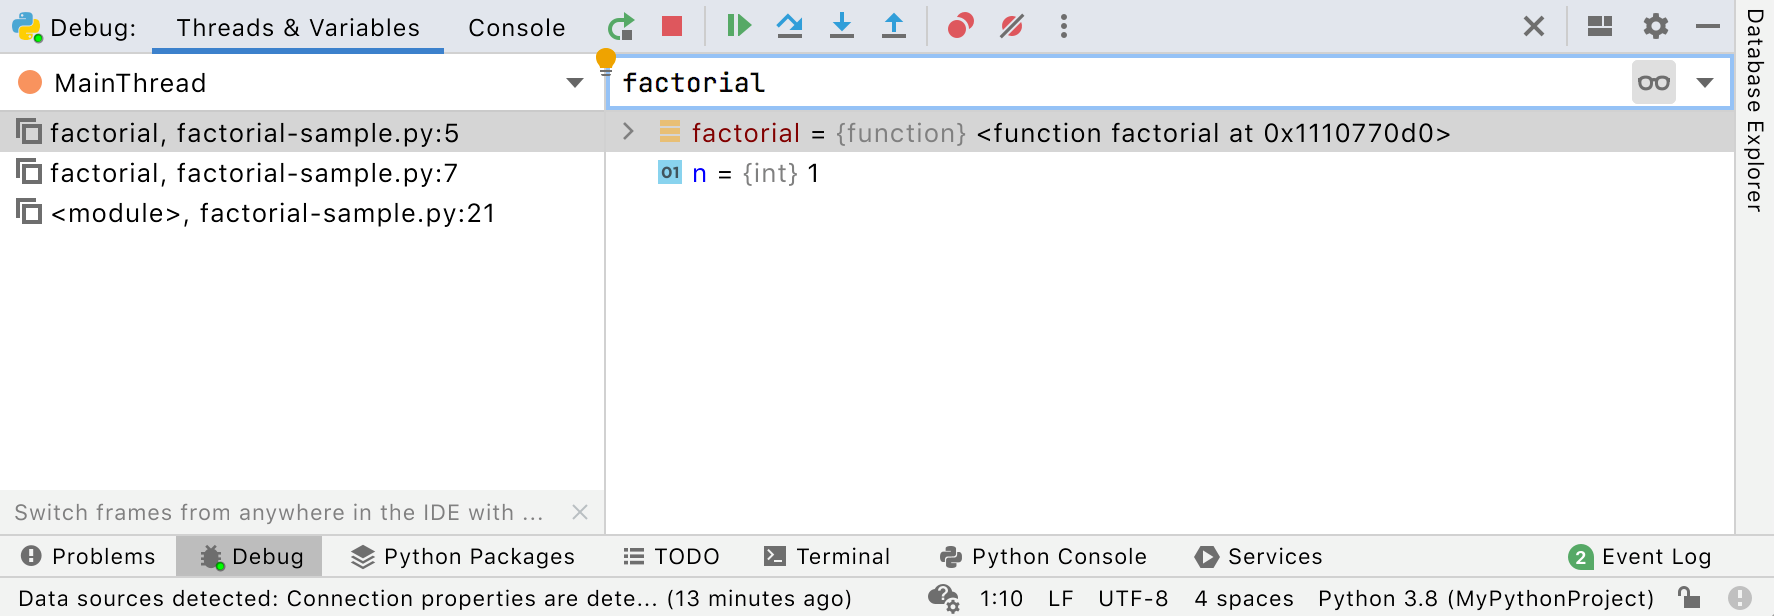Switch to the Console tab
Viewport: 1774px width, 616px height.
click(x=516, y=28)
